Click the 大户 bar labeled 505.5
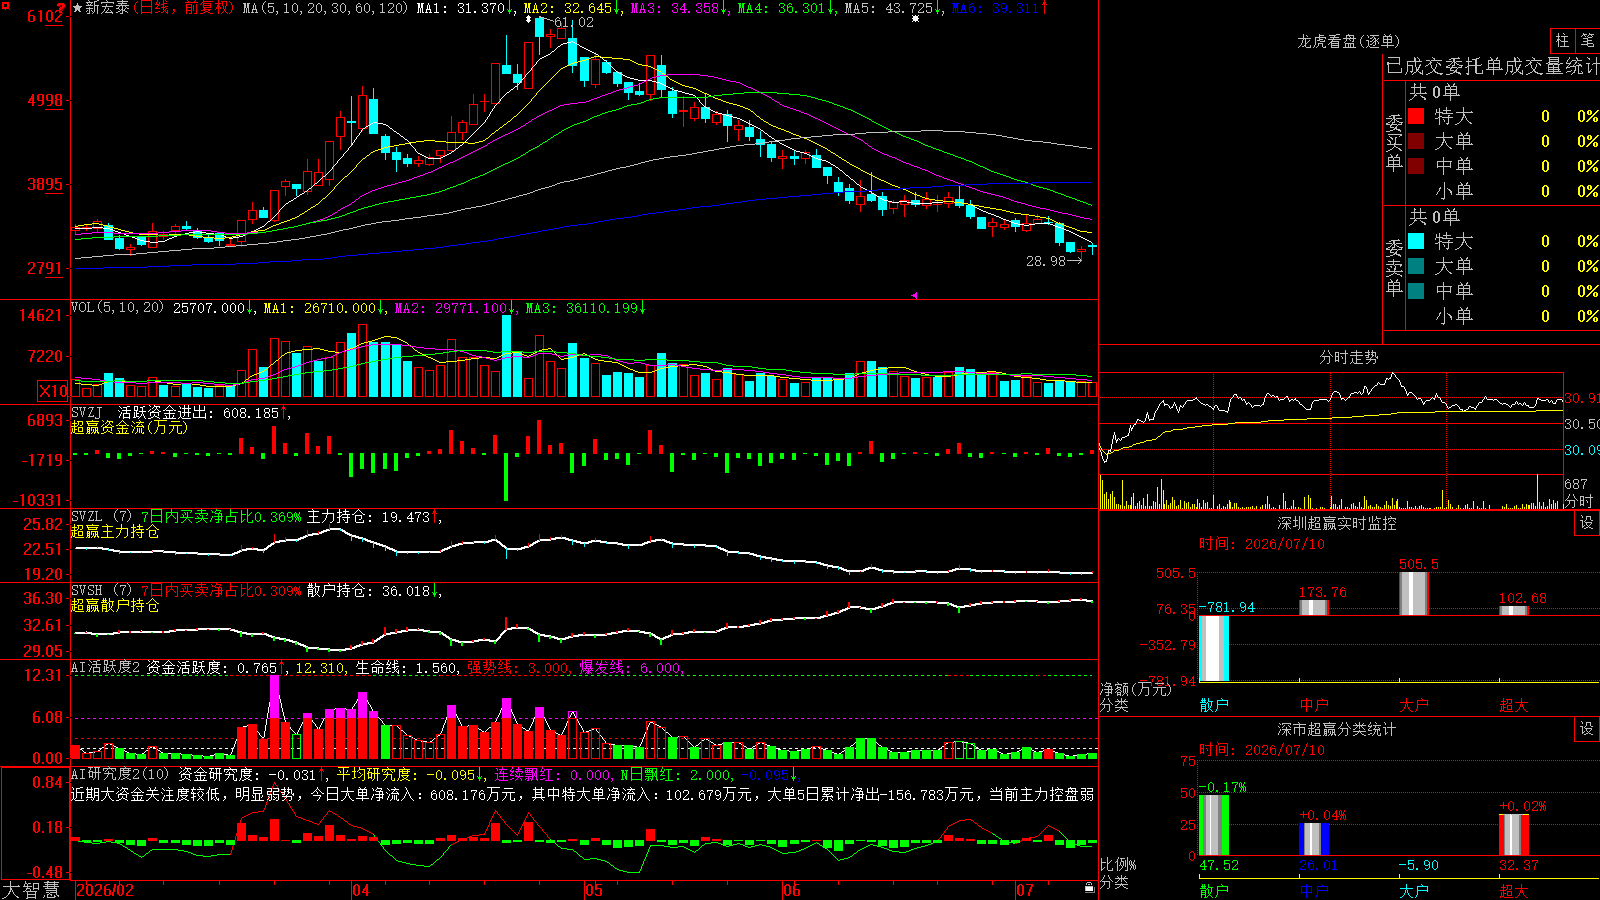The height and width of the screenshot is (900, 1600). 1414,593
